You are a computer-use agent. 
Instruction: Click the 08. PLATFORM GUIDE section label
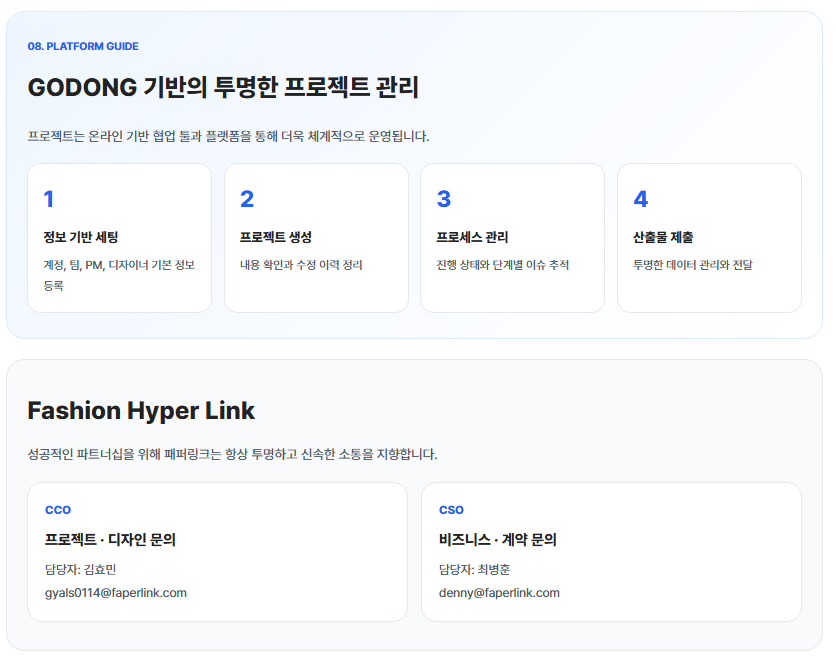tap(83, 46)
